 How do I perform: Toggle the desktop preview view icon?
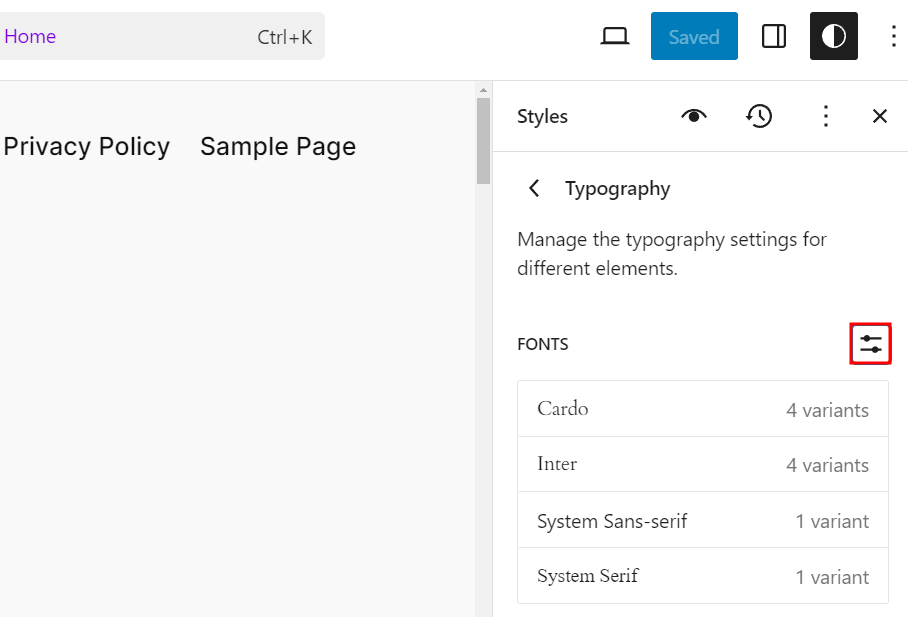tap(614, 36)
